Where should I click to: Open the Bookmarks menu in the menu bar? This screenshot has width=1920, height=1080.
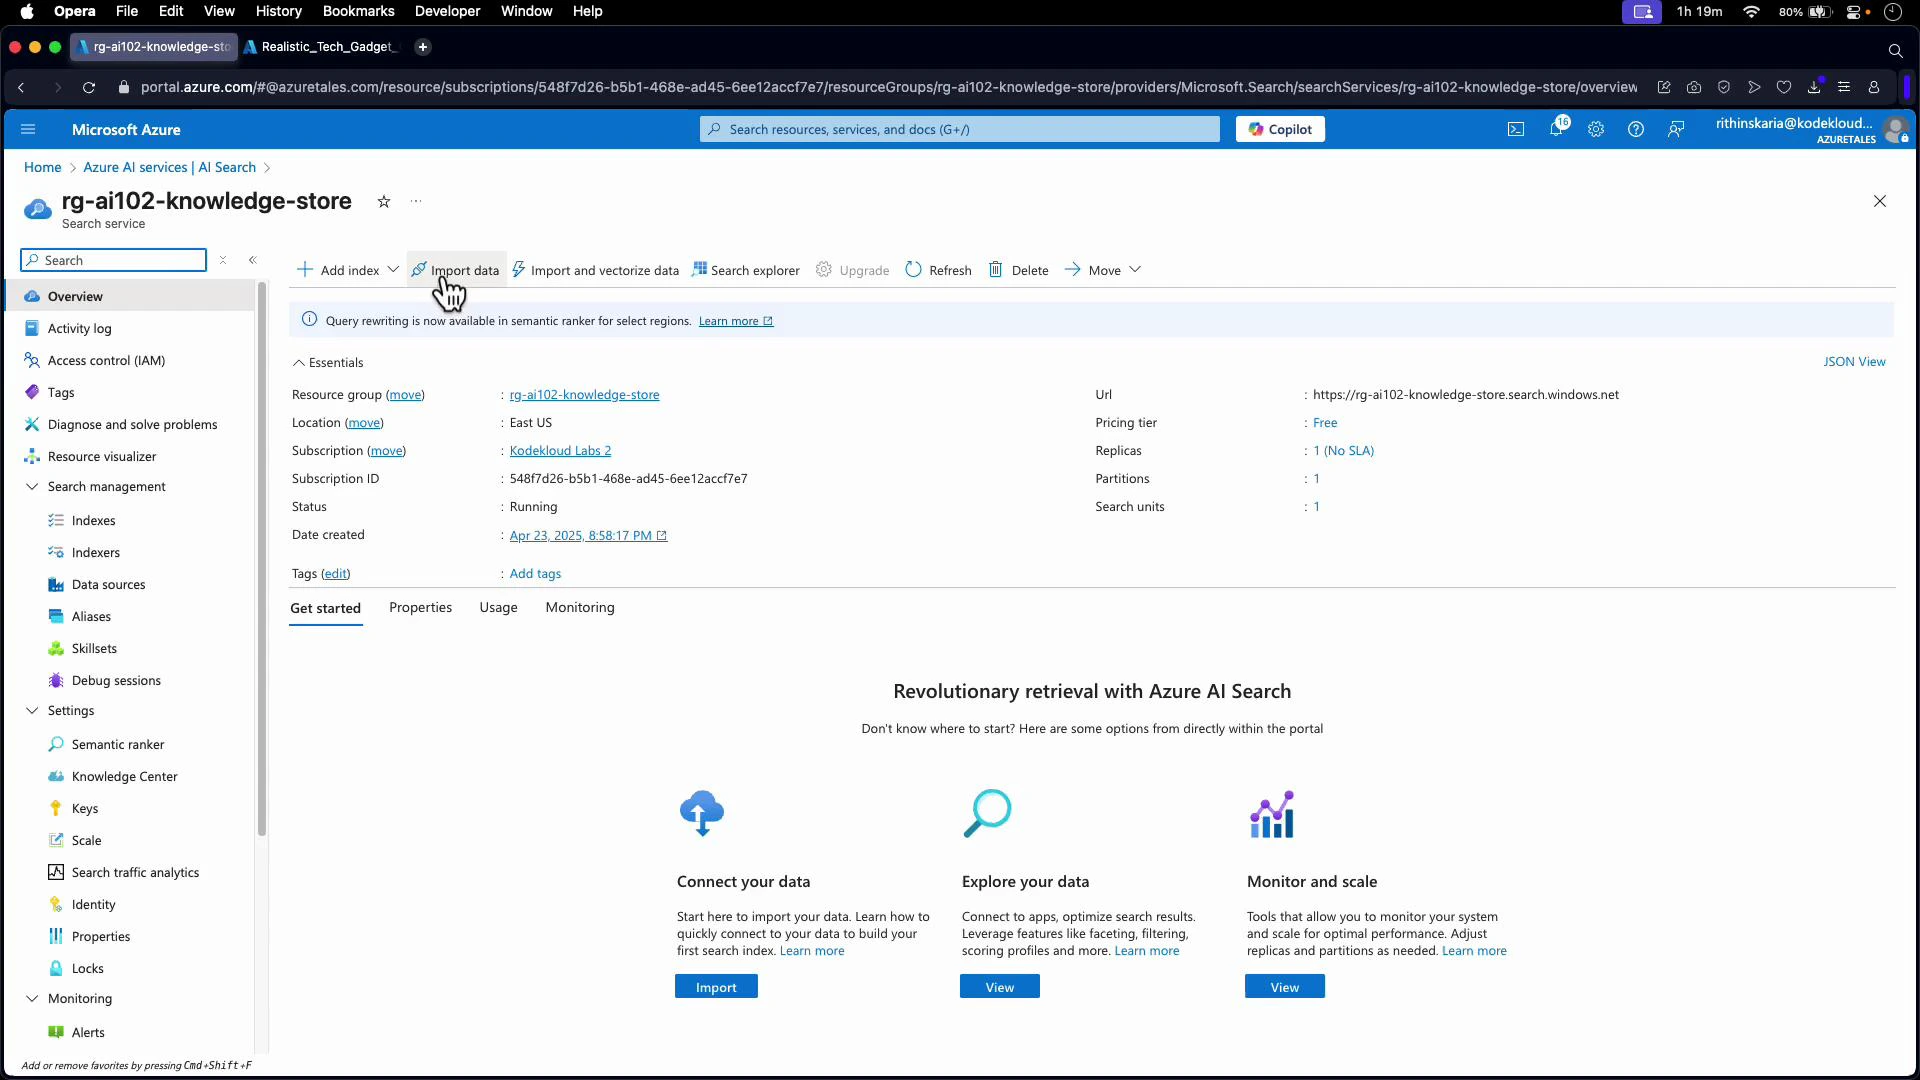[358, 11]
